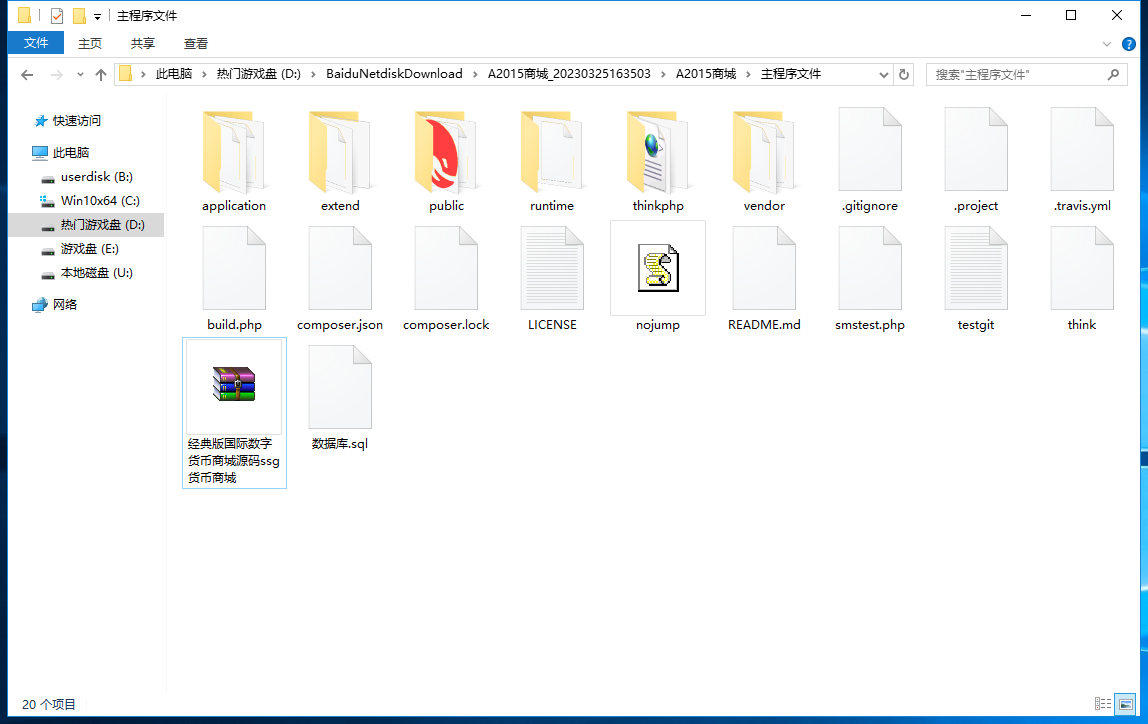Open the address bar history dropdown
Image resolution: width=1148 pixels, height=724 pixels.
884,75
